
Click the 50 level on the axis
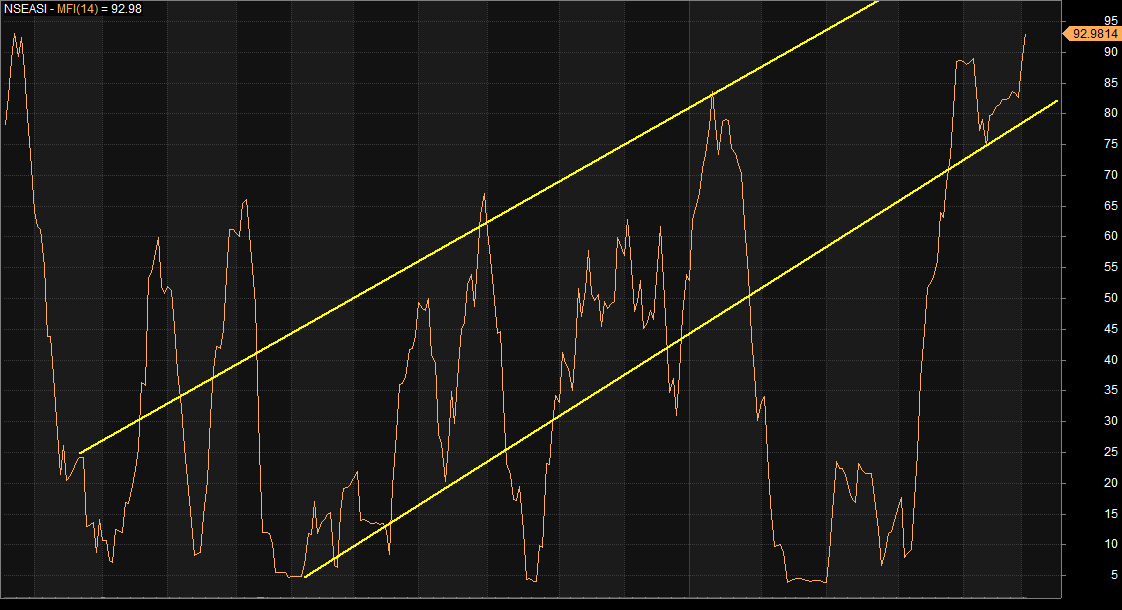(1111, 298)
